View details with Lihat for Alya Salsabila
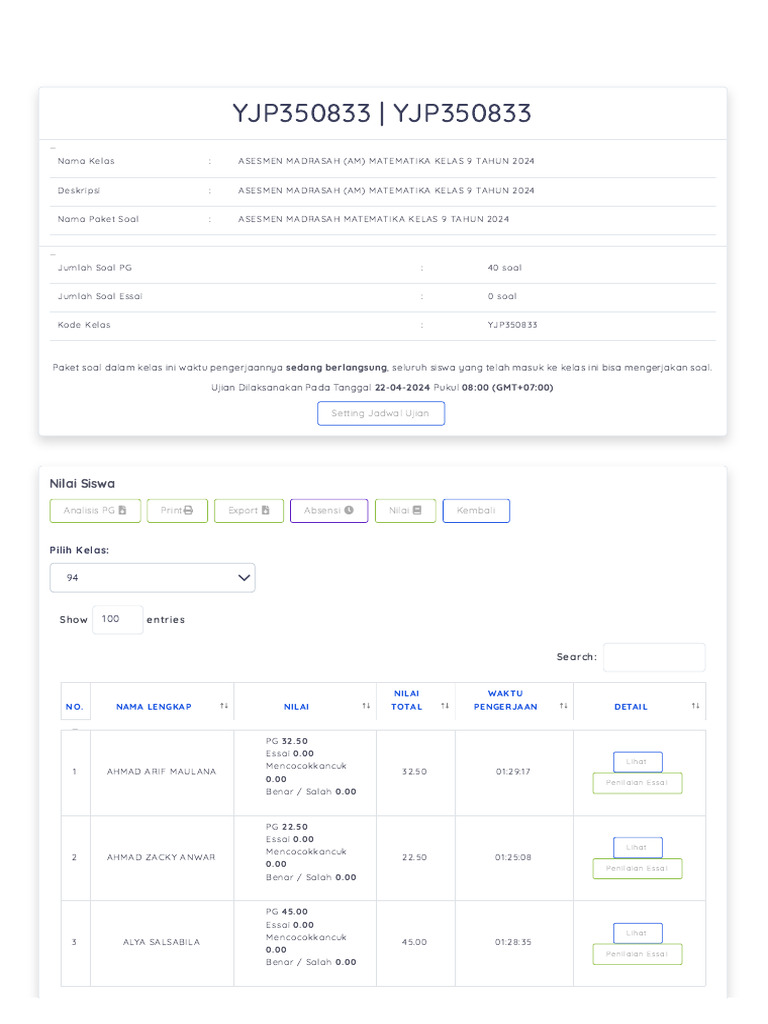 tap(637, 933)
